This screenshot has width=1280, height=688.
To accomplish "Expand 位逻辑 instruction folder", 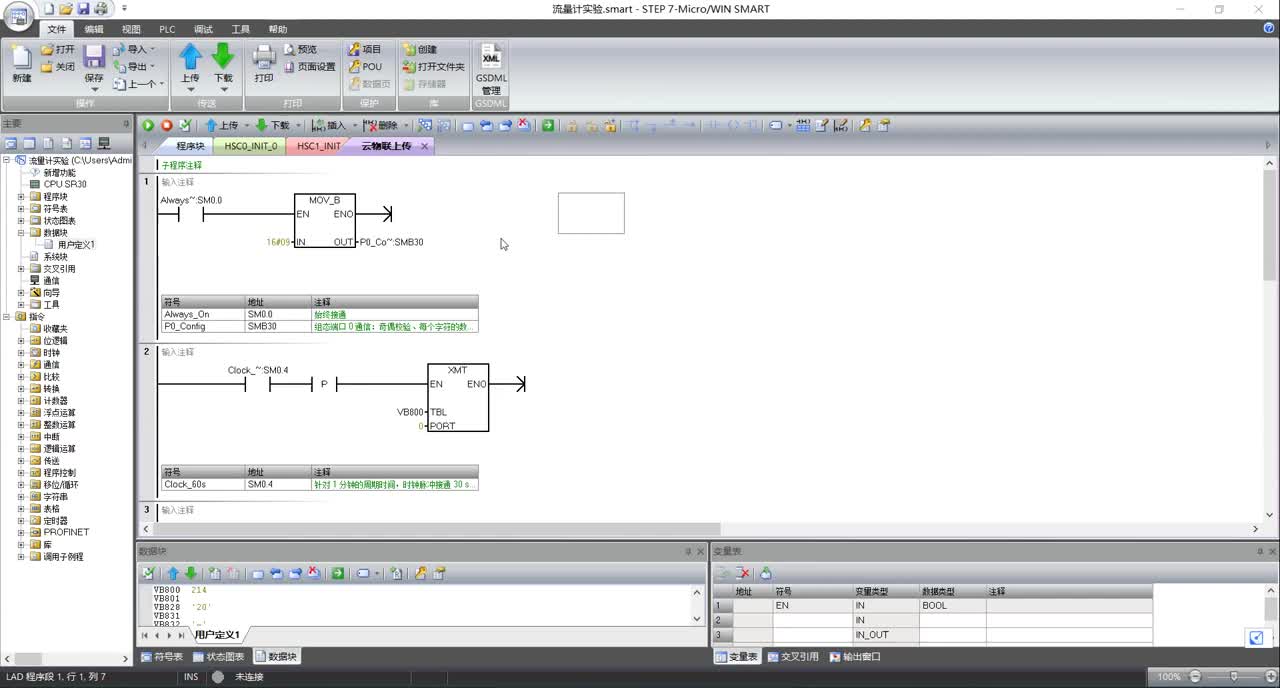I will tap(21, 341).
